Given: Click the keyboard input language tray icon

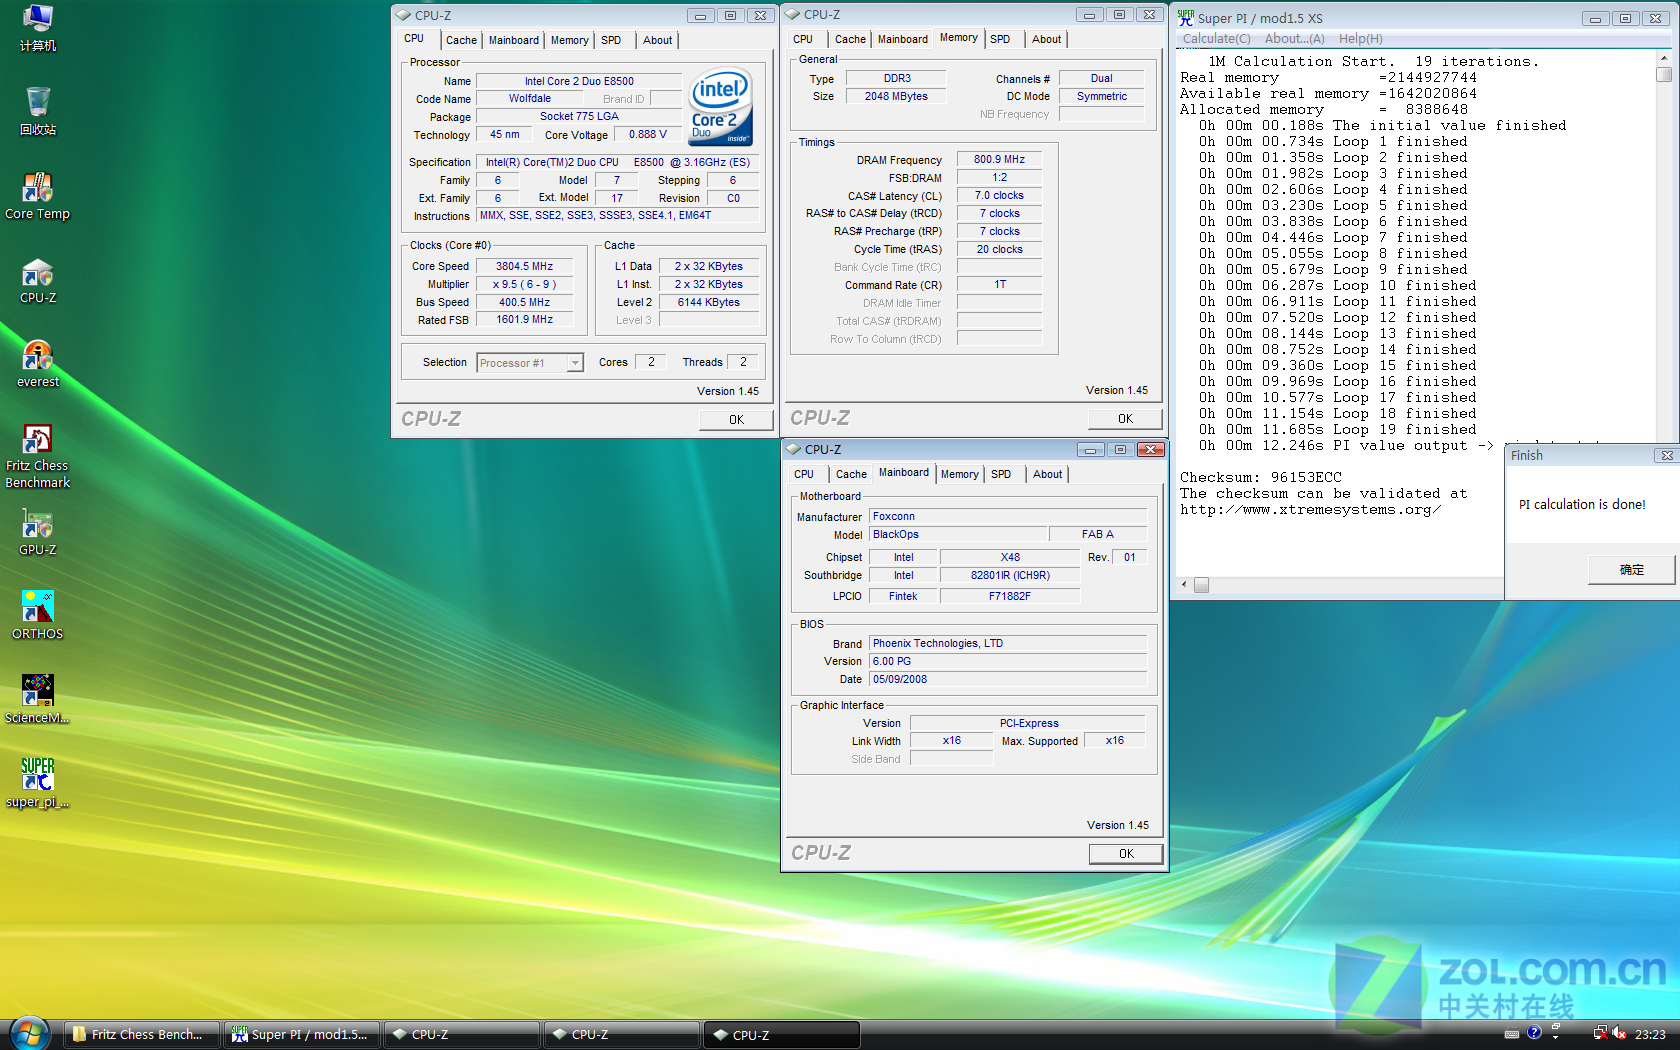Looking at the screenshot, I should coord(1512,1034).
